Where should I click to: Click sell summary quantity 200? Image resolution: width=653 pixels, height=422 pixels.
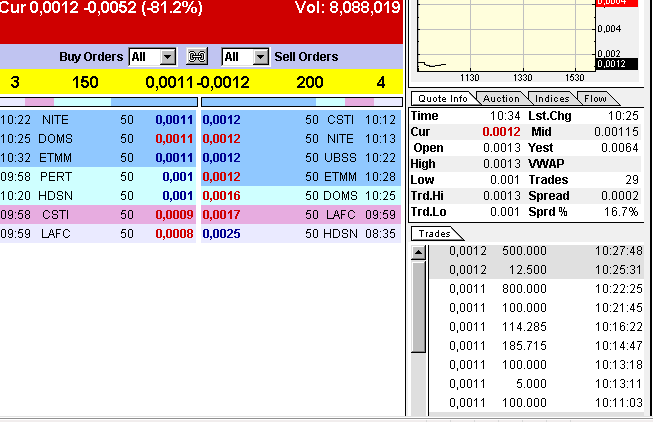pos(309,82)
